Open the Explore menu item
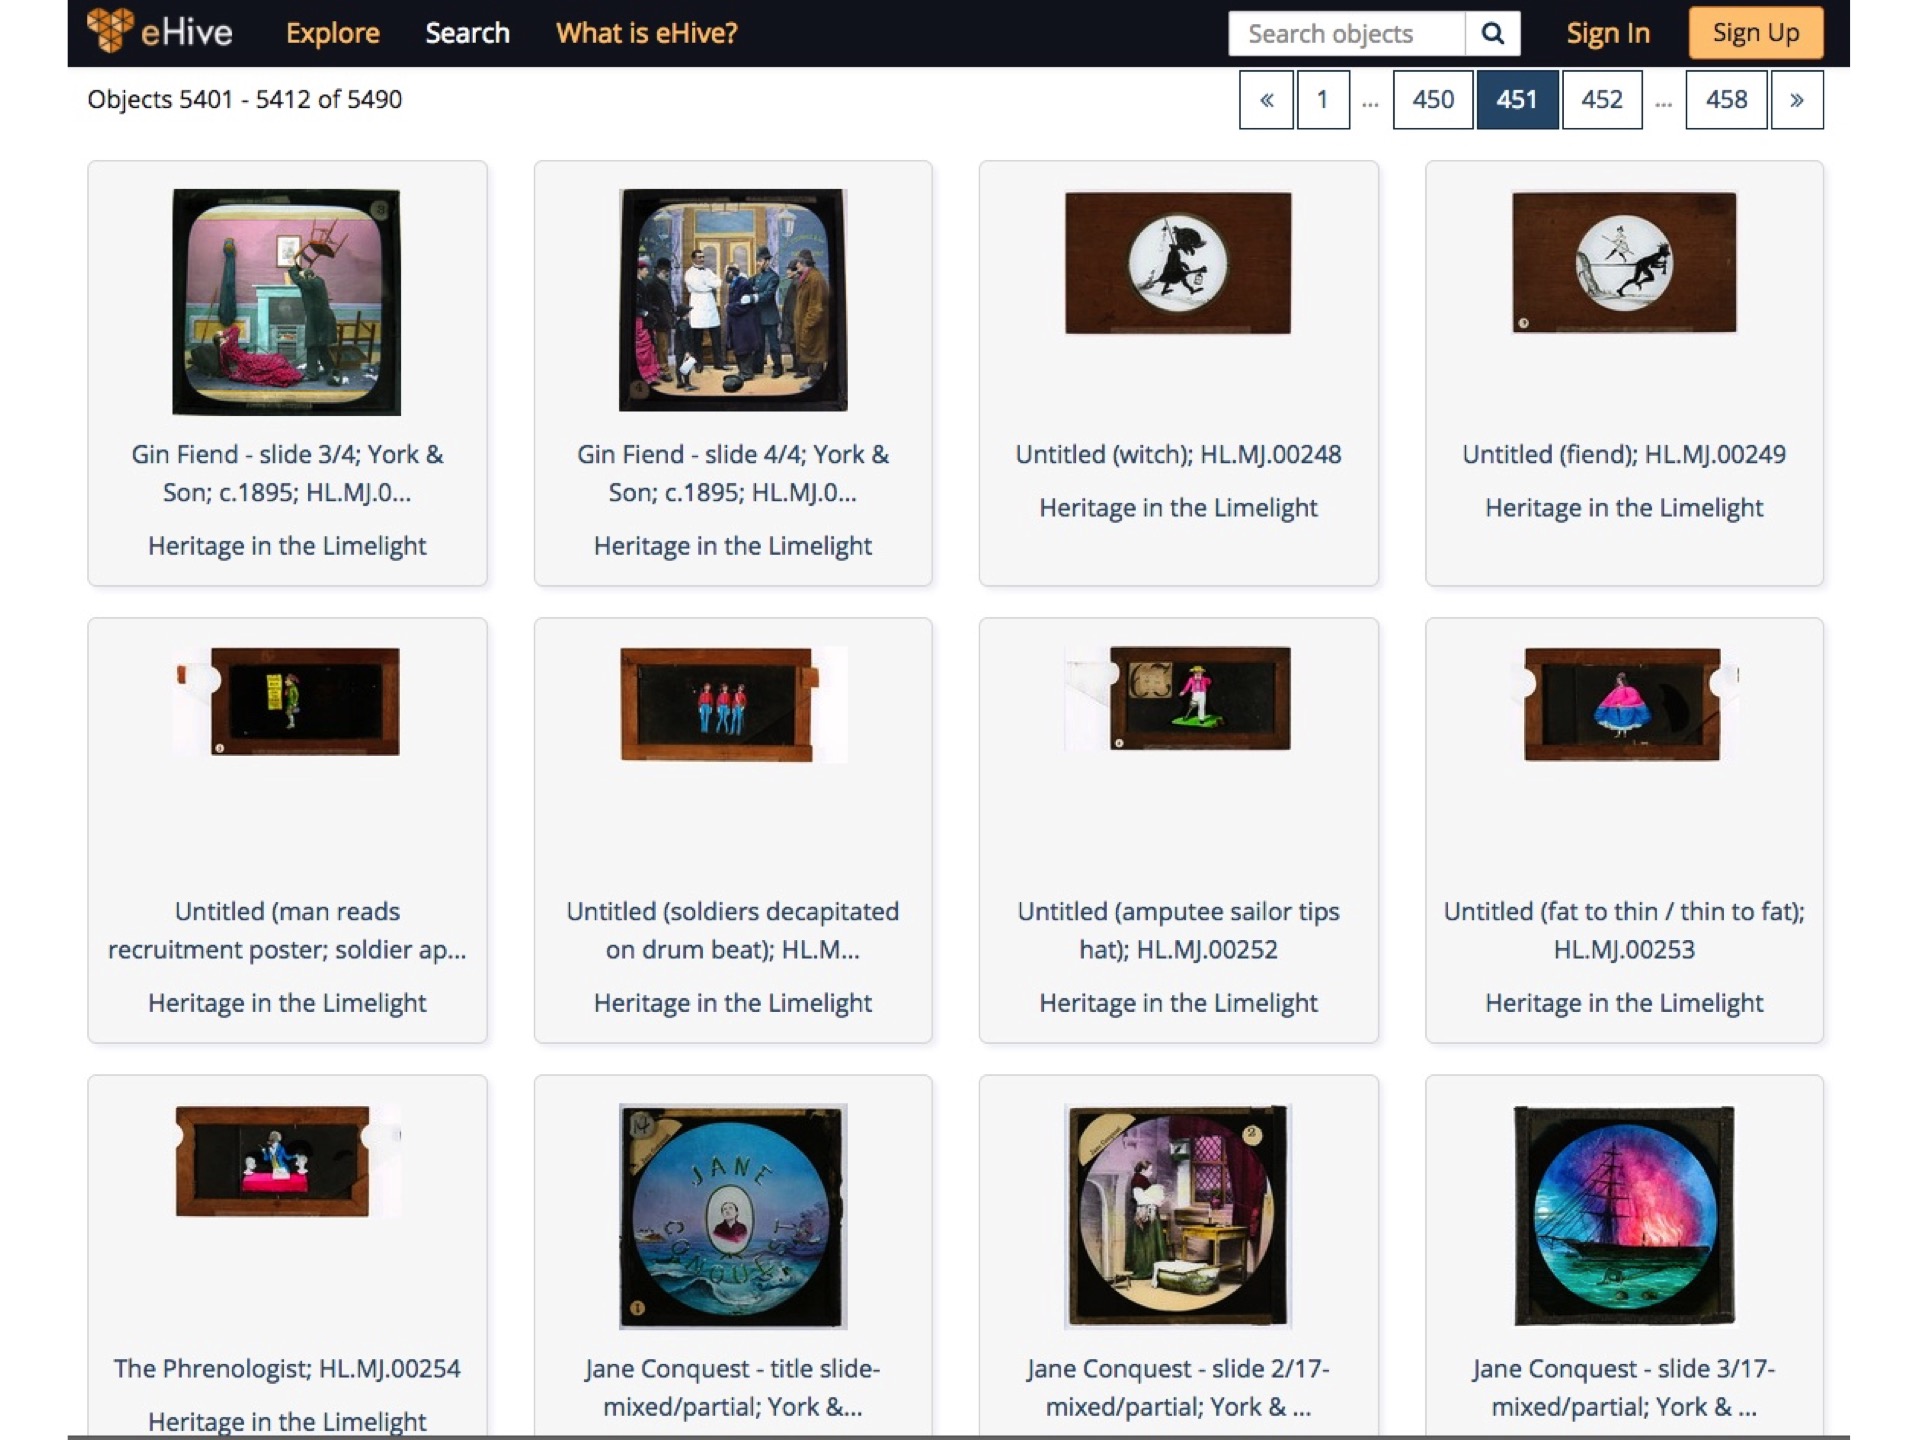The height and width of the screenshot is (1440, 1920). point(332,33)
